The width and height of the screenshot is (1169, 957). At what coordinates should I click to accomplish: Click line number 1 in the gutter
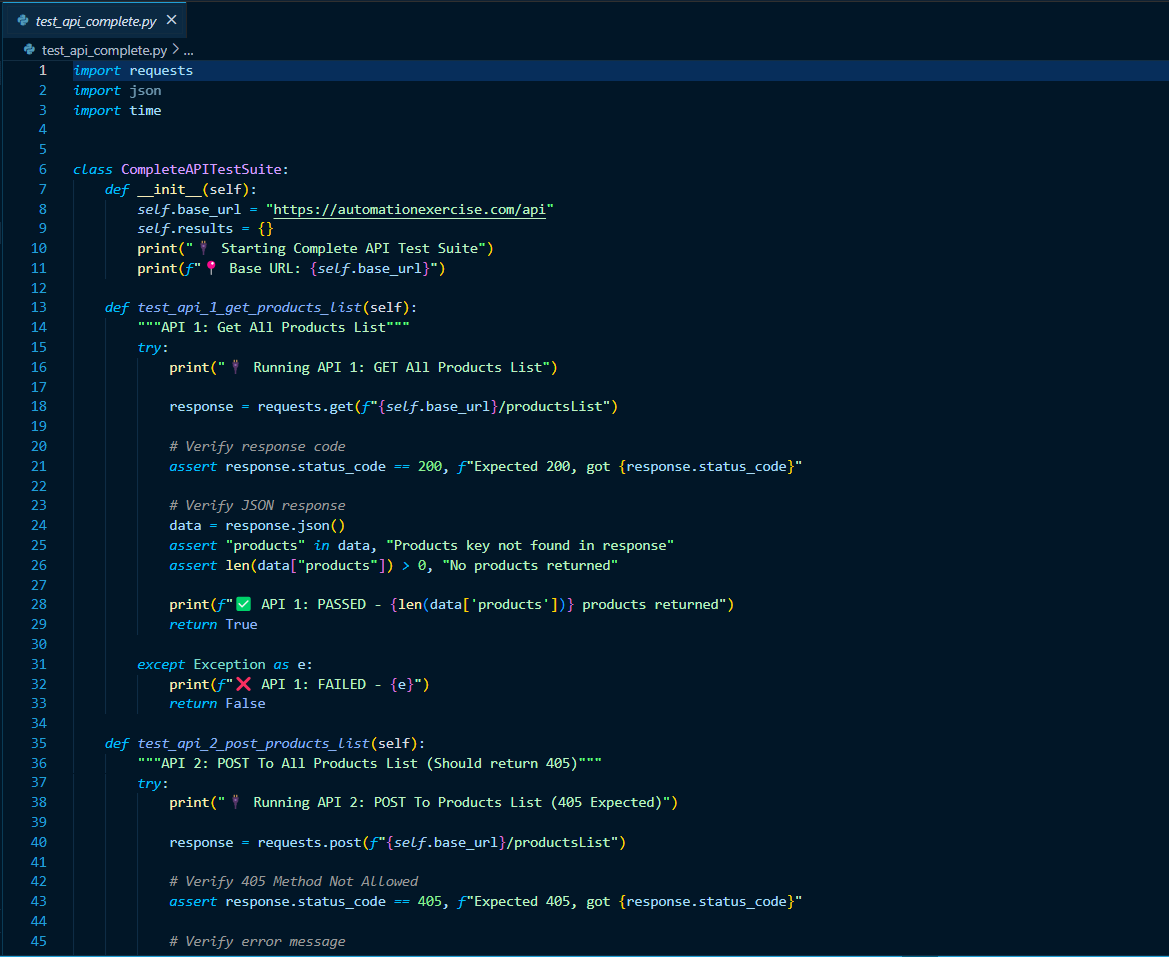pyautogui.click(x=42, y=70)
